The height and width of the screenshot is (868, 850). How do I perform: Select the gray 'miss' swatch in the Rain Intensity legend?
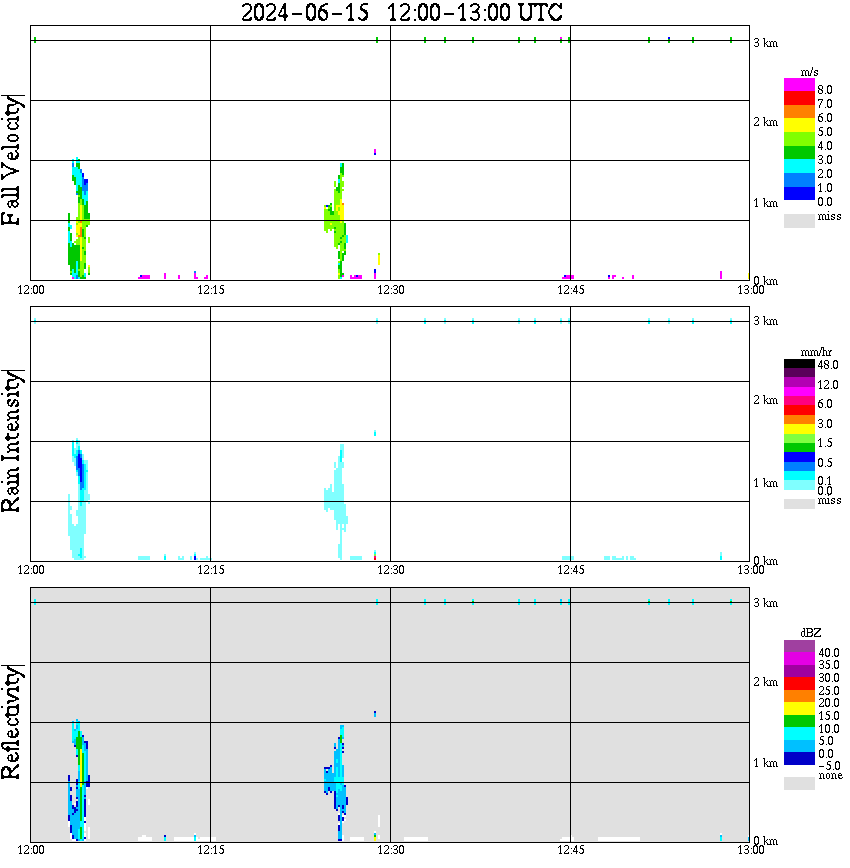click(799, 504)
